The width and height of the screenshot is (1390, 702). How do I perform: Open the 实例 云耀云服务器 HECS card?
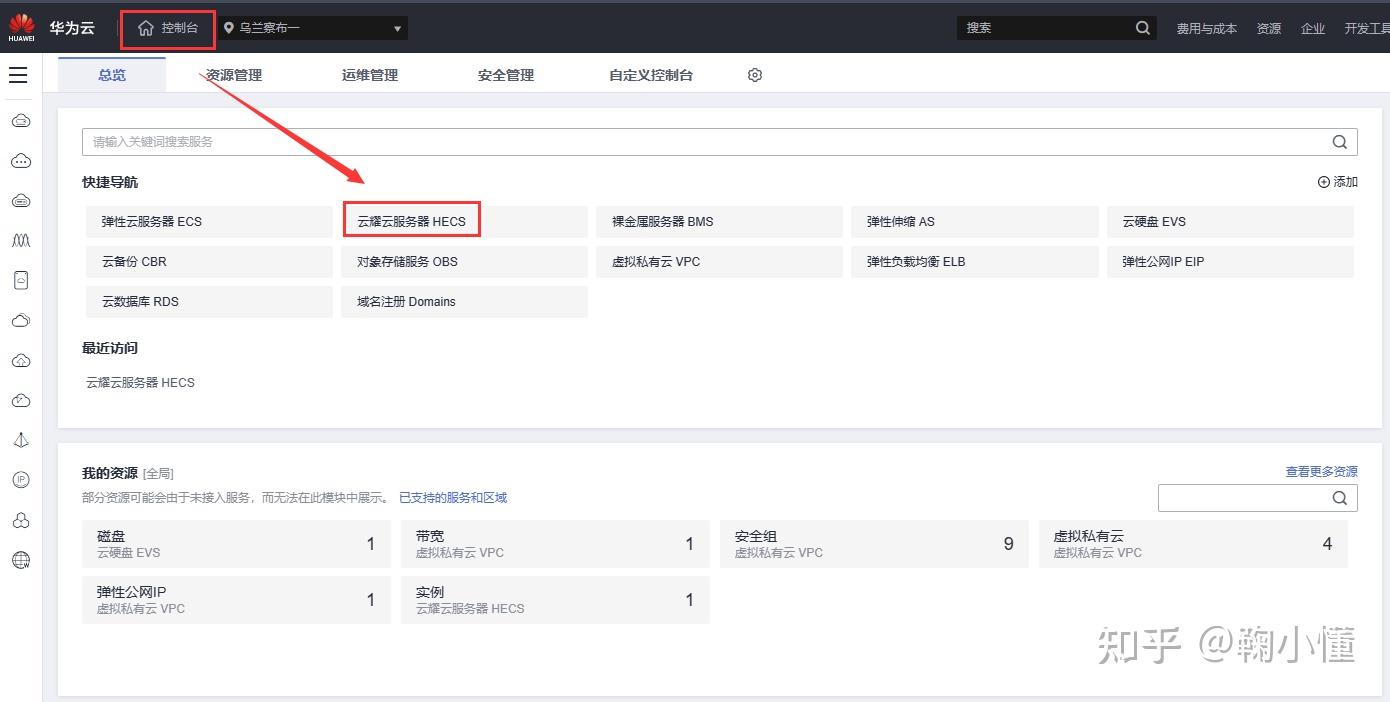pyautogui.click(x=555, y=600)
